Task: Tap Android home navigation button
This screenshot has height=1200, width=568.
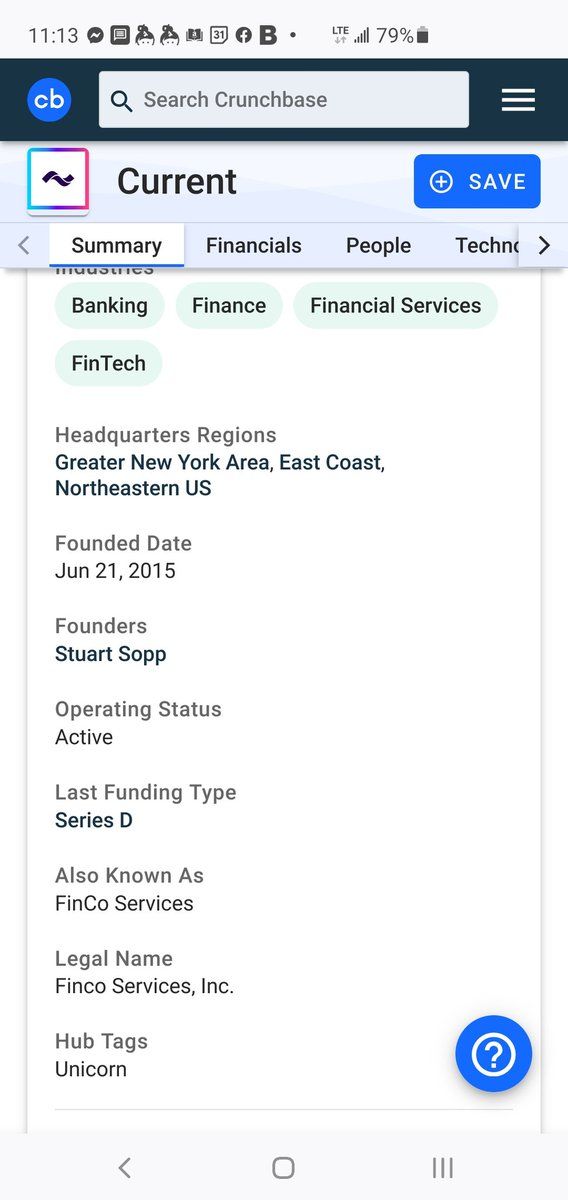Action: click(283, 1167)
